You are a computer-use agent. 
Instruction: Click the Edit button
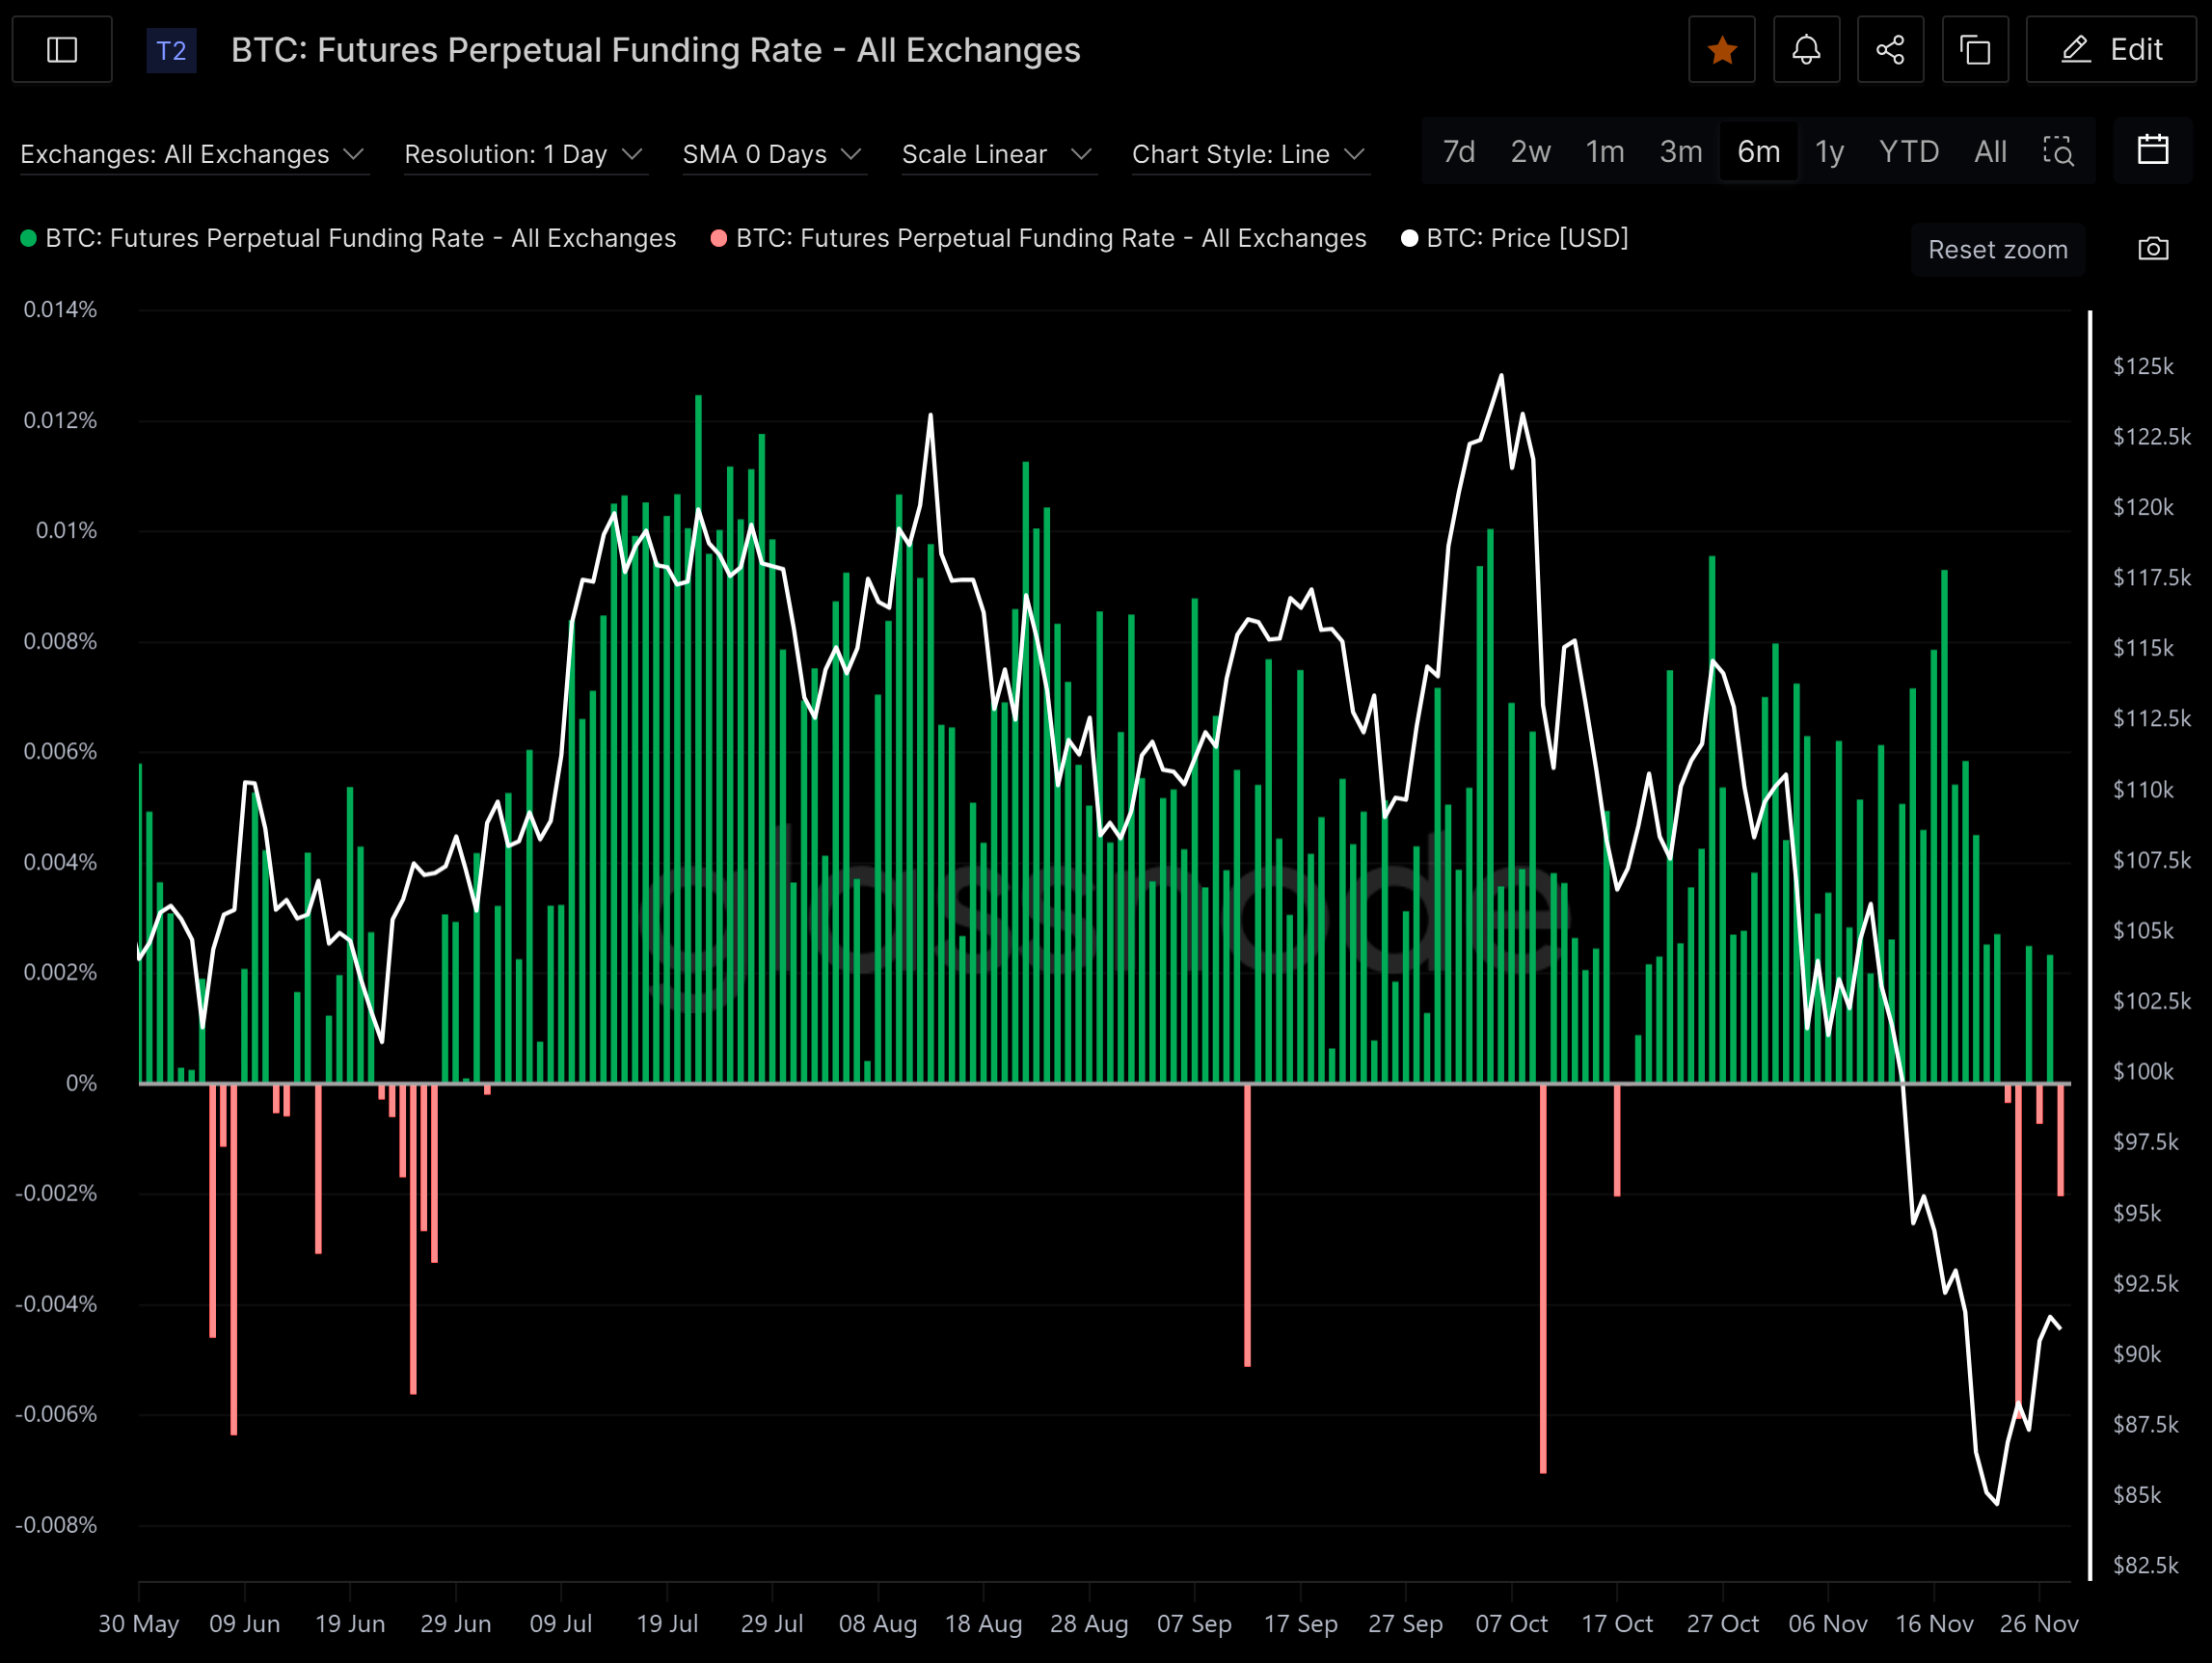coord(2111,50)
